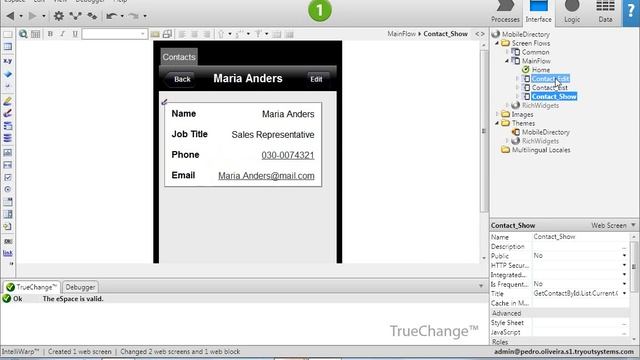640x360 pixels.
Task: Click the back navigation arrow
Action: pos(10,16)
